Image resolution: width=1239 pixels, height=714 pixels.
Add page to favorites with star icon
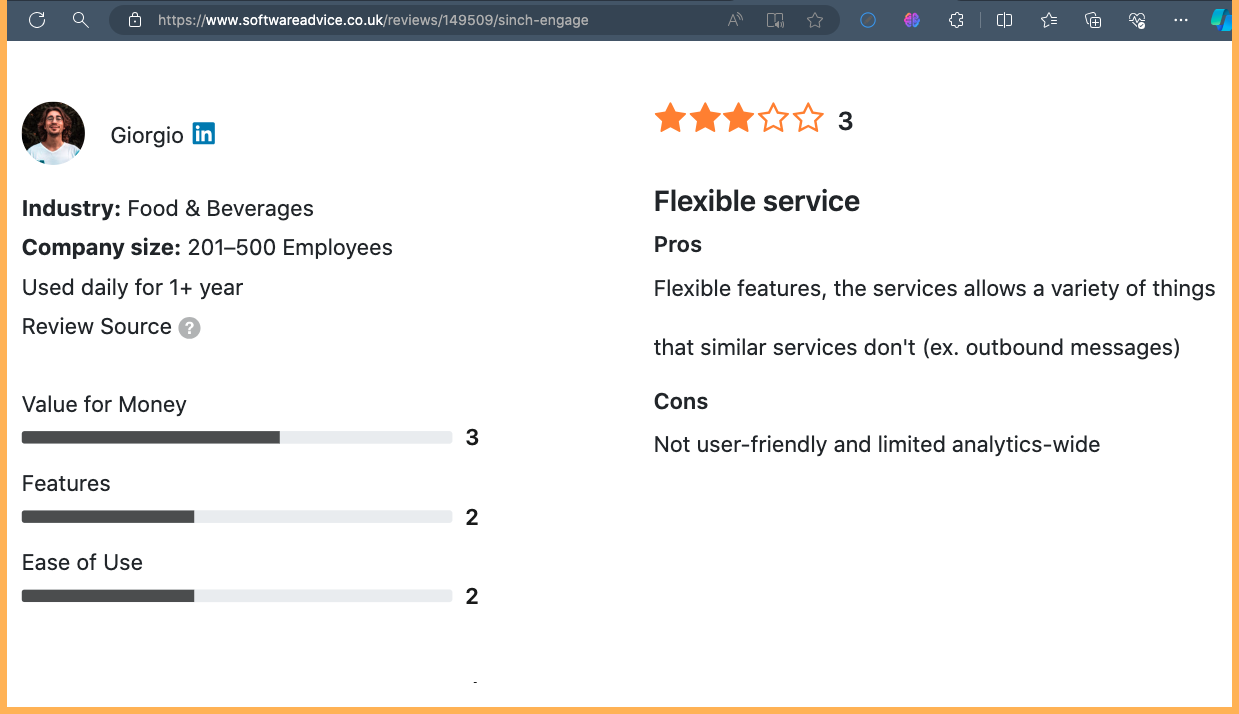tap(815, 20)
